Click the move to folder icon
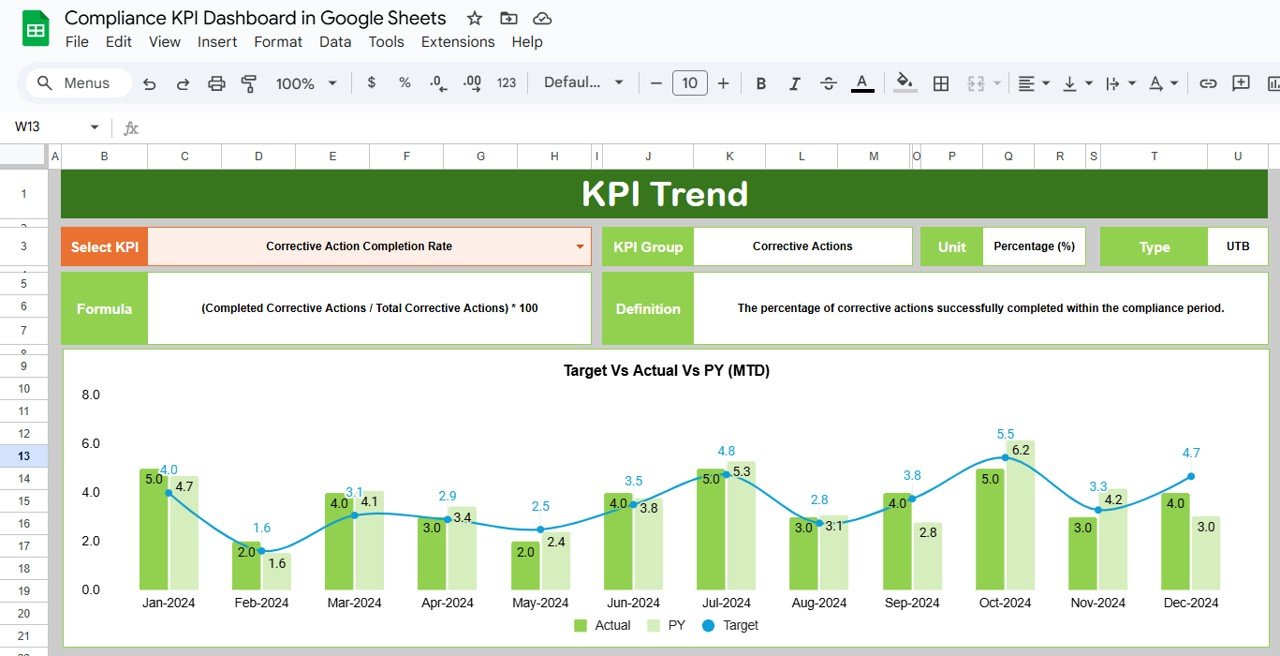 [x=509, y=18]
